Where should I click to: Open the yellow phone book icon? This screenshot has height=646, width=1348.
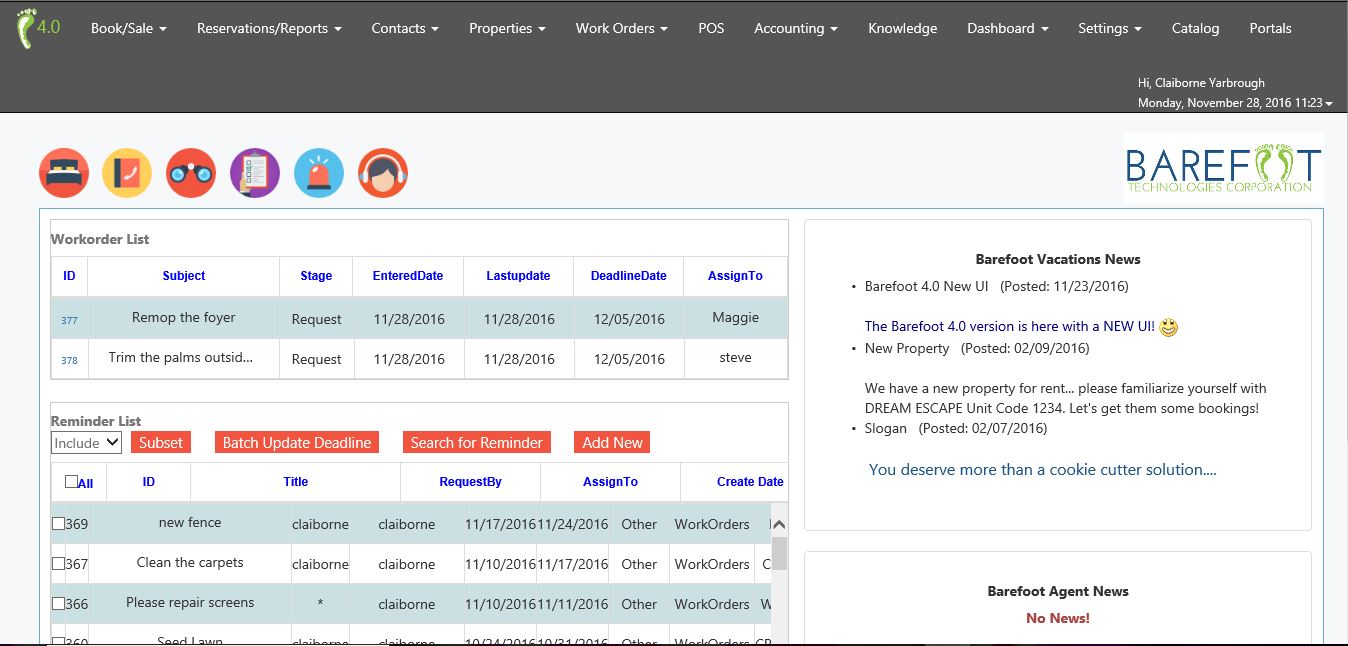click(127, 173)
